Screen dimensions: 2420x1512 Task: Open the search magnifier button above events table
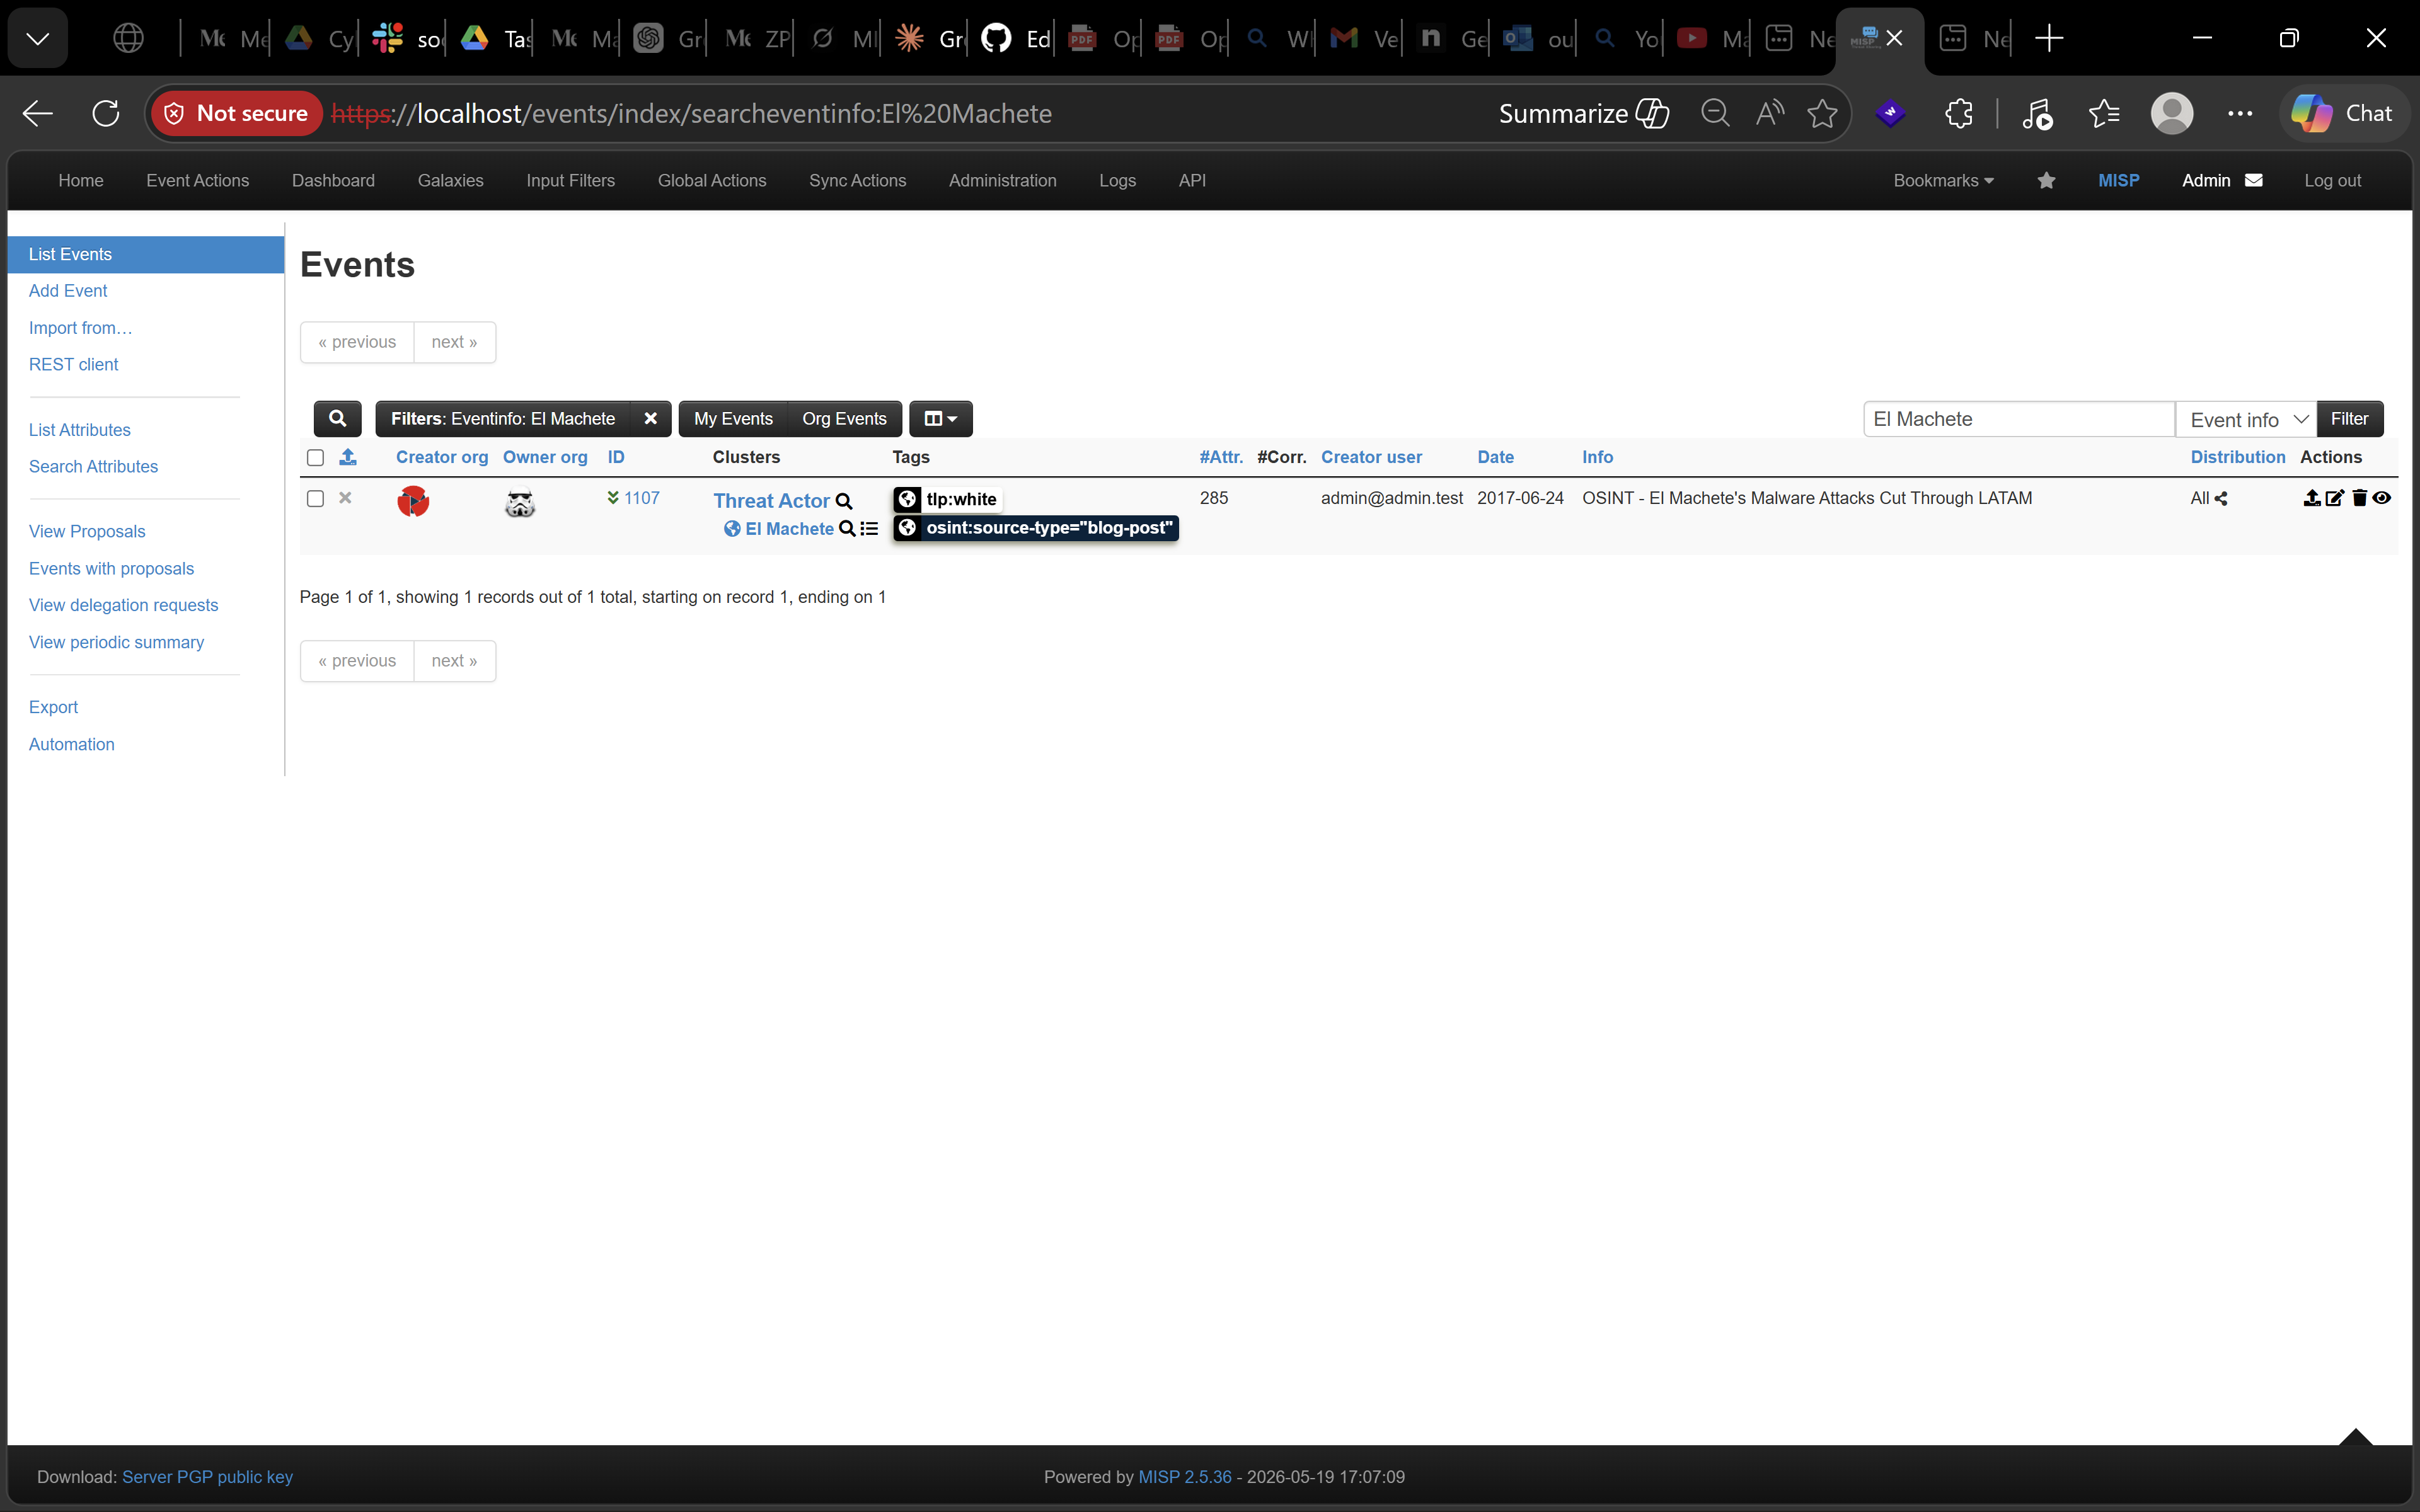(337, 419)
